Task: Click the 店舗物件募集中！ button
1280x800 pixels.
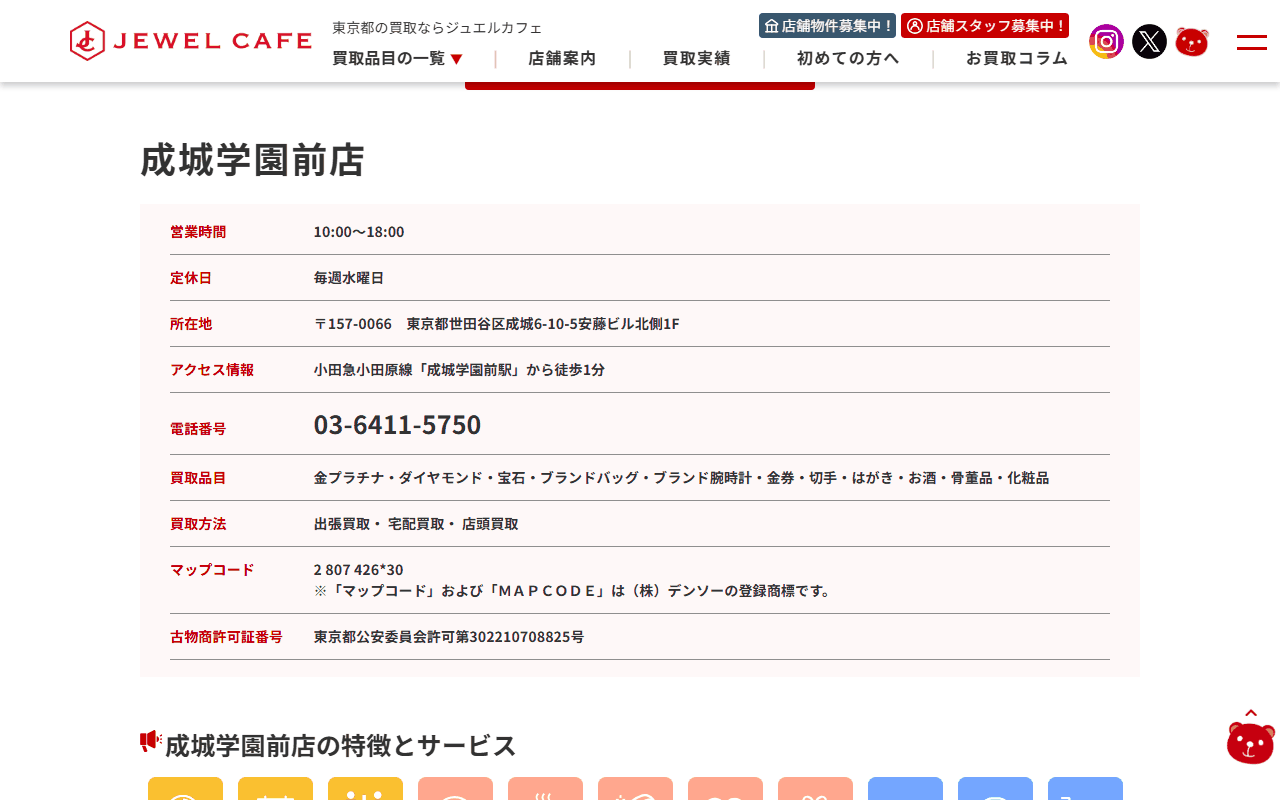Action: [x=828, y=26]
